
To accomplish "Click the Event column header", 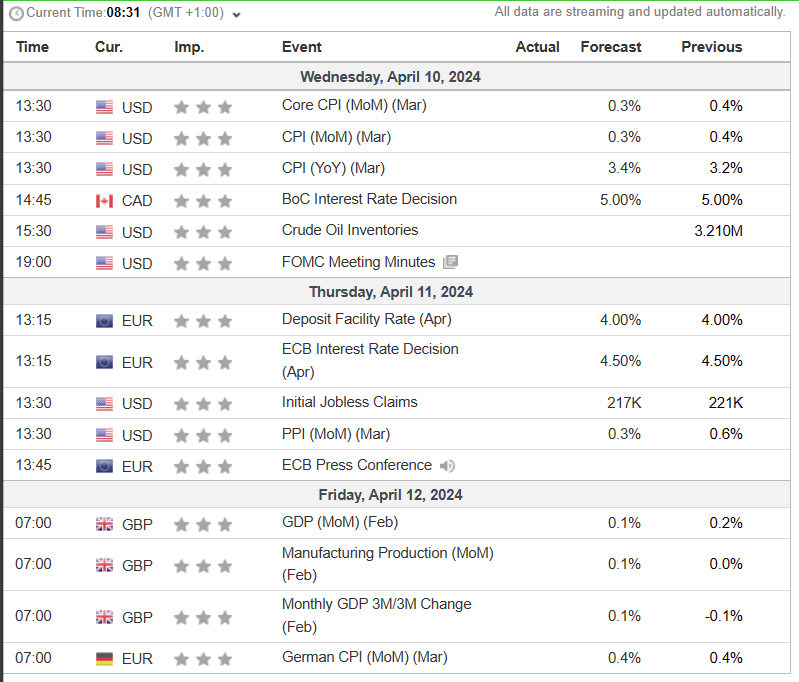I will 301,47.
